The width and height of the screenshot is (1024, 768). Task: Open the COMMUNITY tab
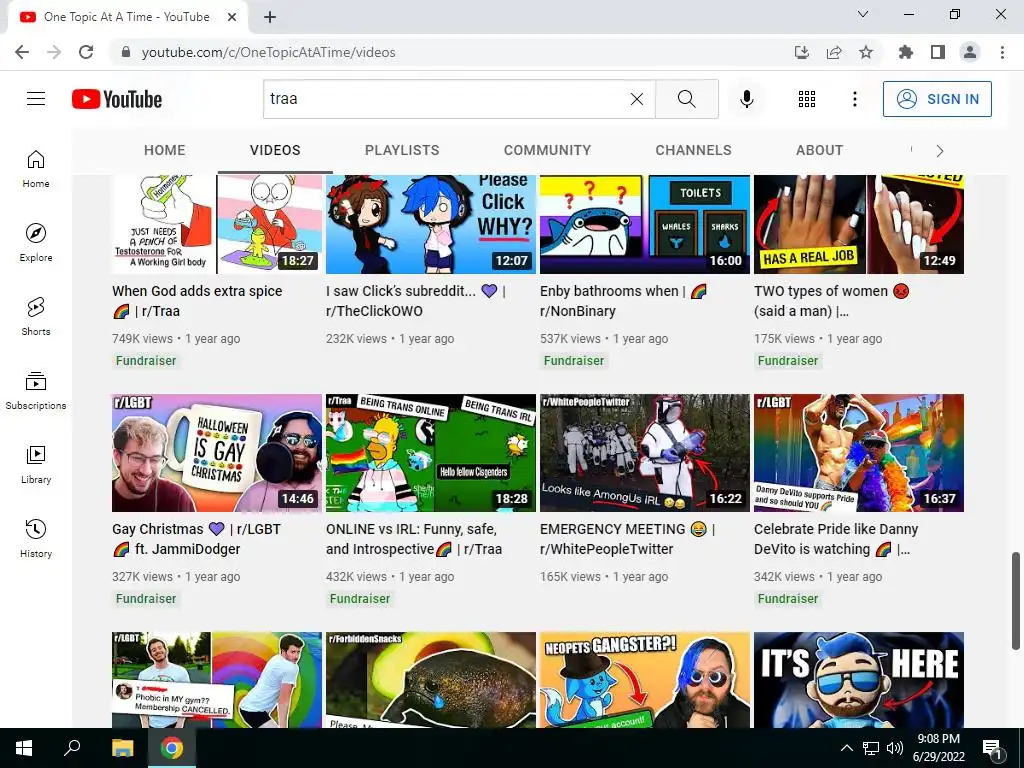pyautogui.click(x=547, y=150)
